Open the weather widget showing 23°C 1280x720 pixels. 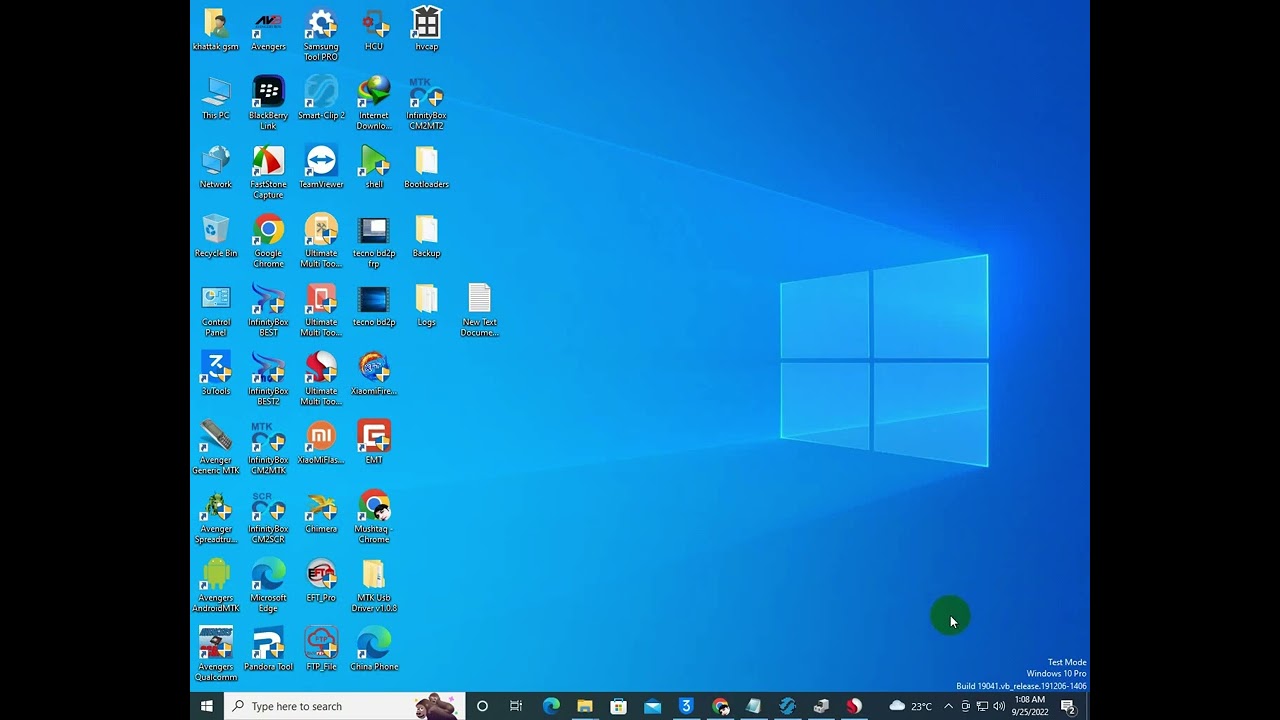911,706
